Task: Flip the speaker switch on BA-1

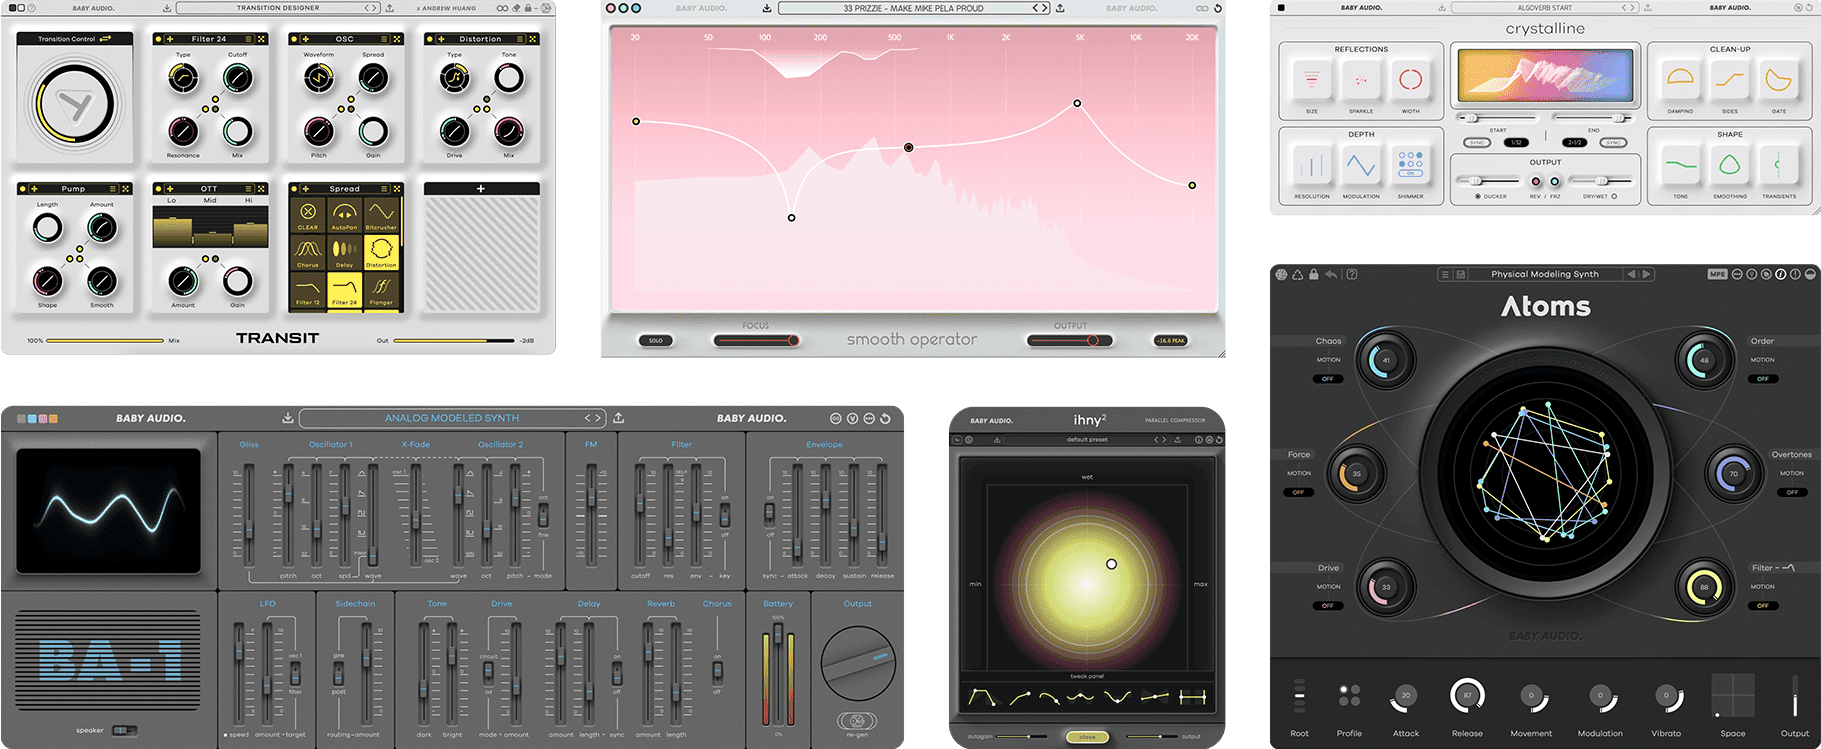Action: [125, 730]
